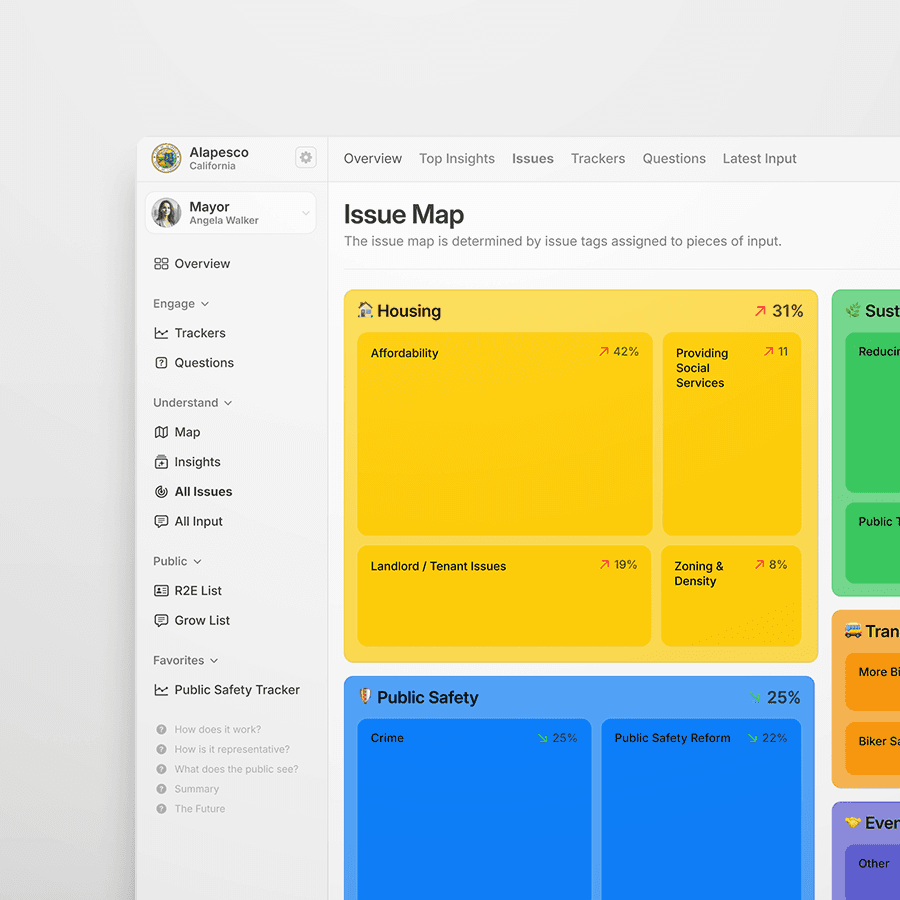Click the Public Safety Tracker chart icon
900x900 pixels.
coord(161,690)
